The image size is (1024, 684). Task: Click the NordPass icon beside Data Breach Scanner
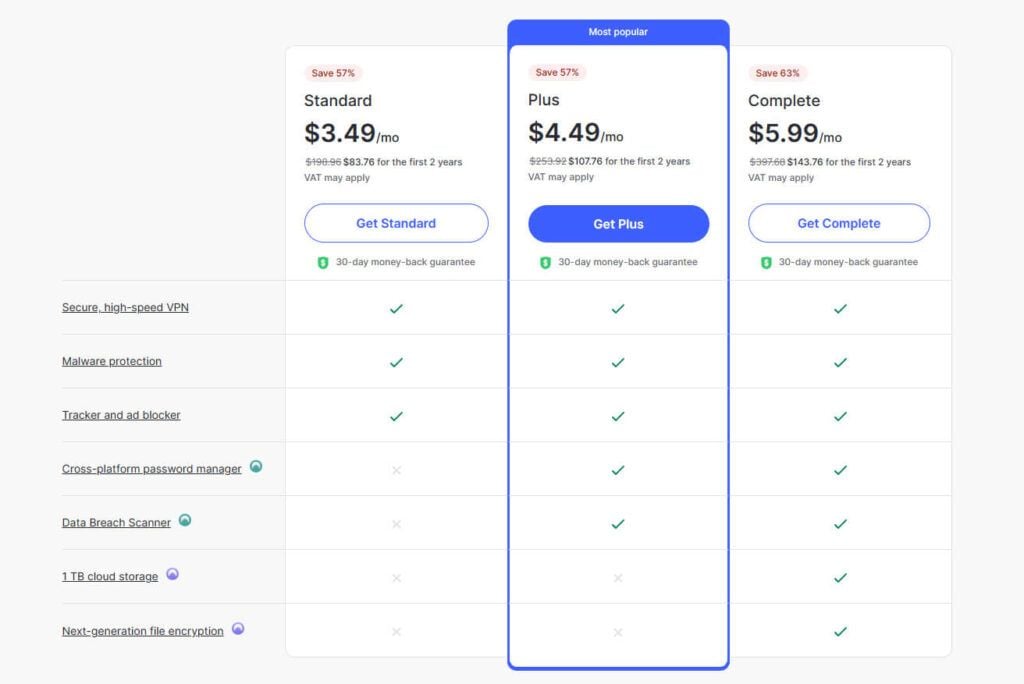coord(185,520)
